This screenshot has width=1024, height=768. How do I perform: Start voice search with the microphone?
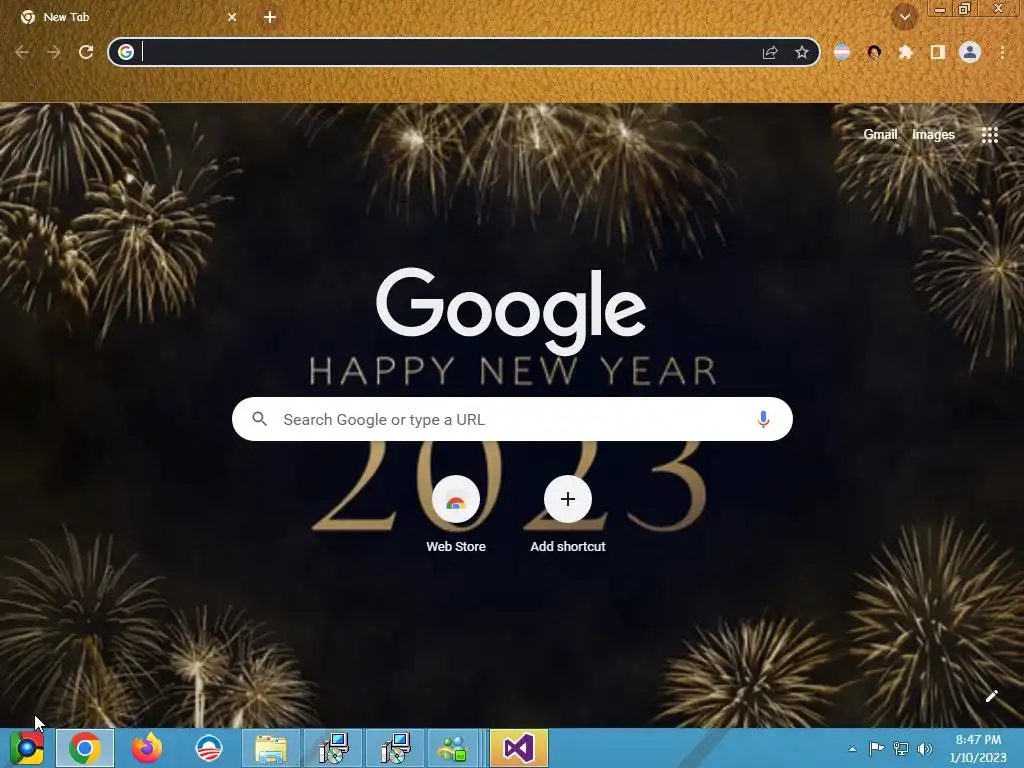pos(763,419)
